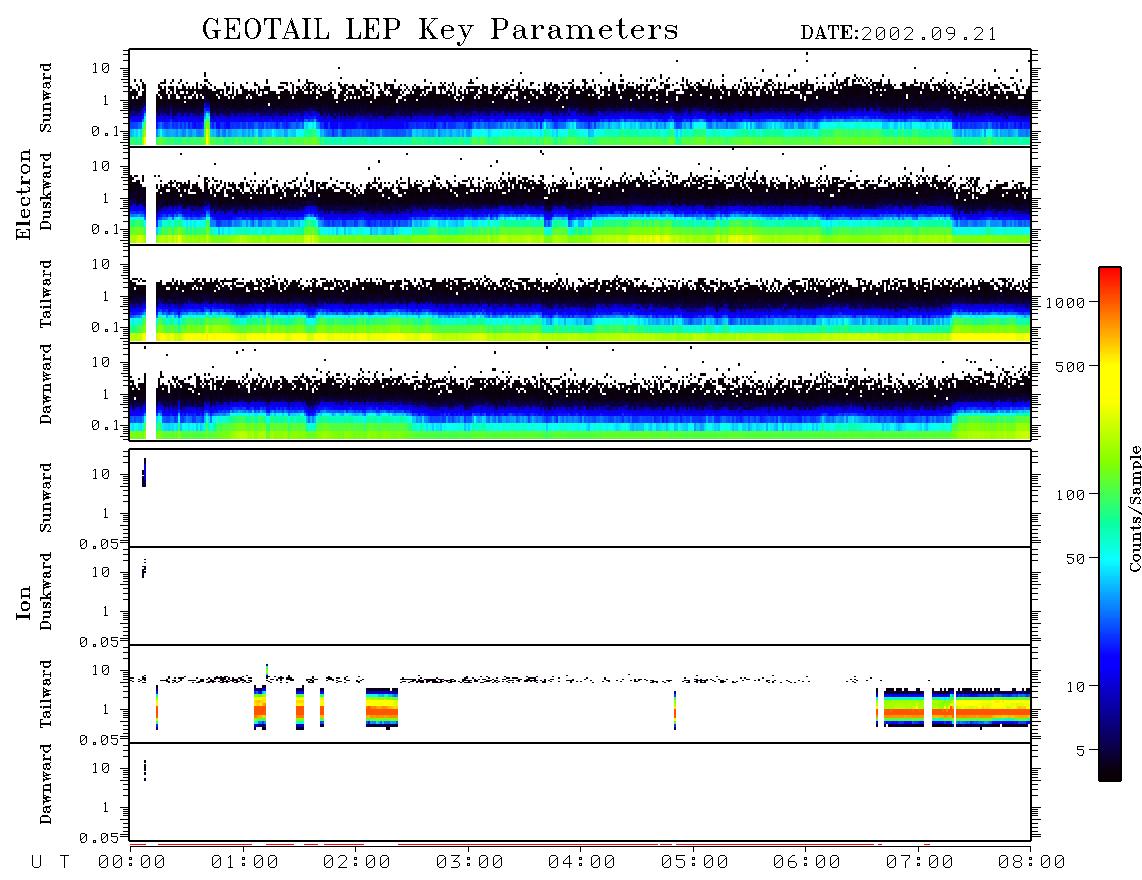This screenshot has height=880, width=1142.
Task: Click inside the Ion Duskward spectrogram panel
Action: pos(580,596)
